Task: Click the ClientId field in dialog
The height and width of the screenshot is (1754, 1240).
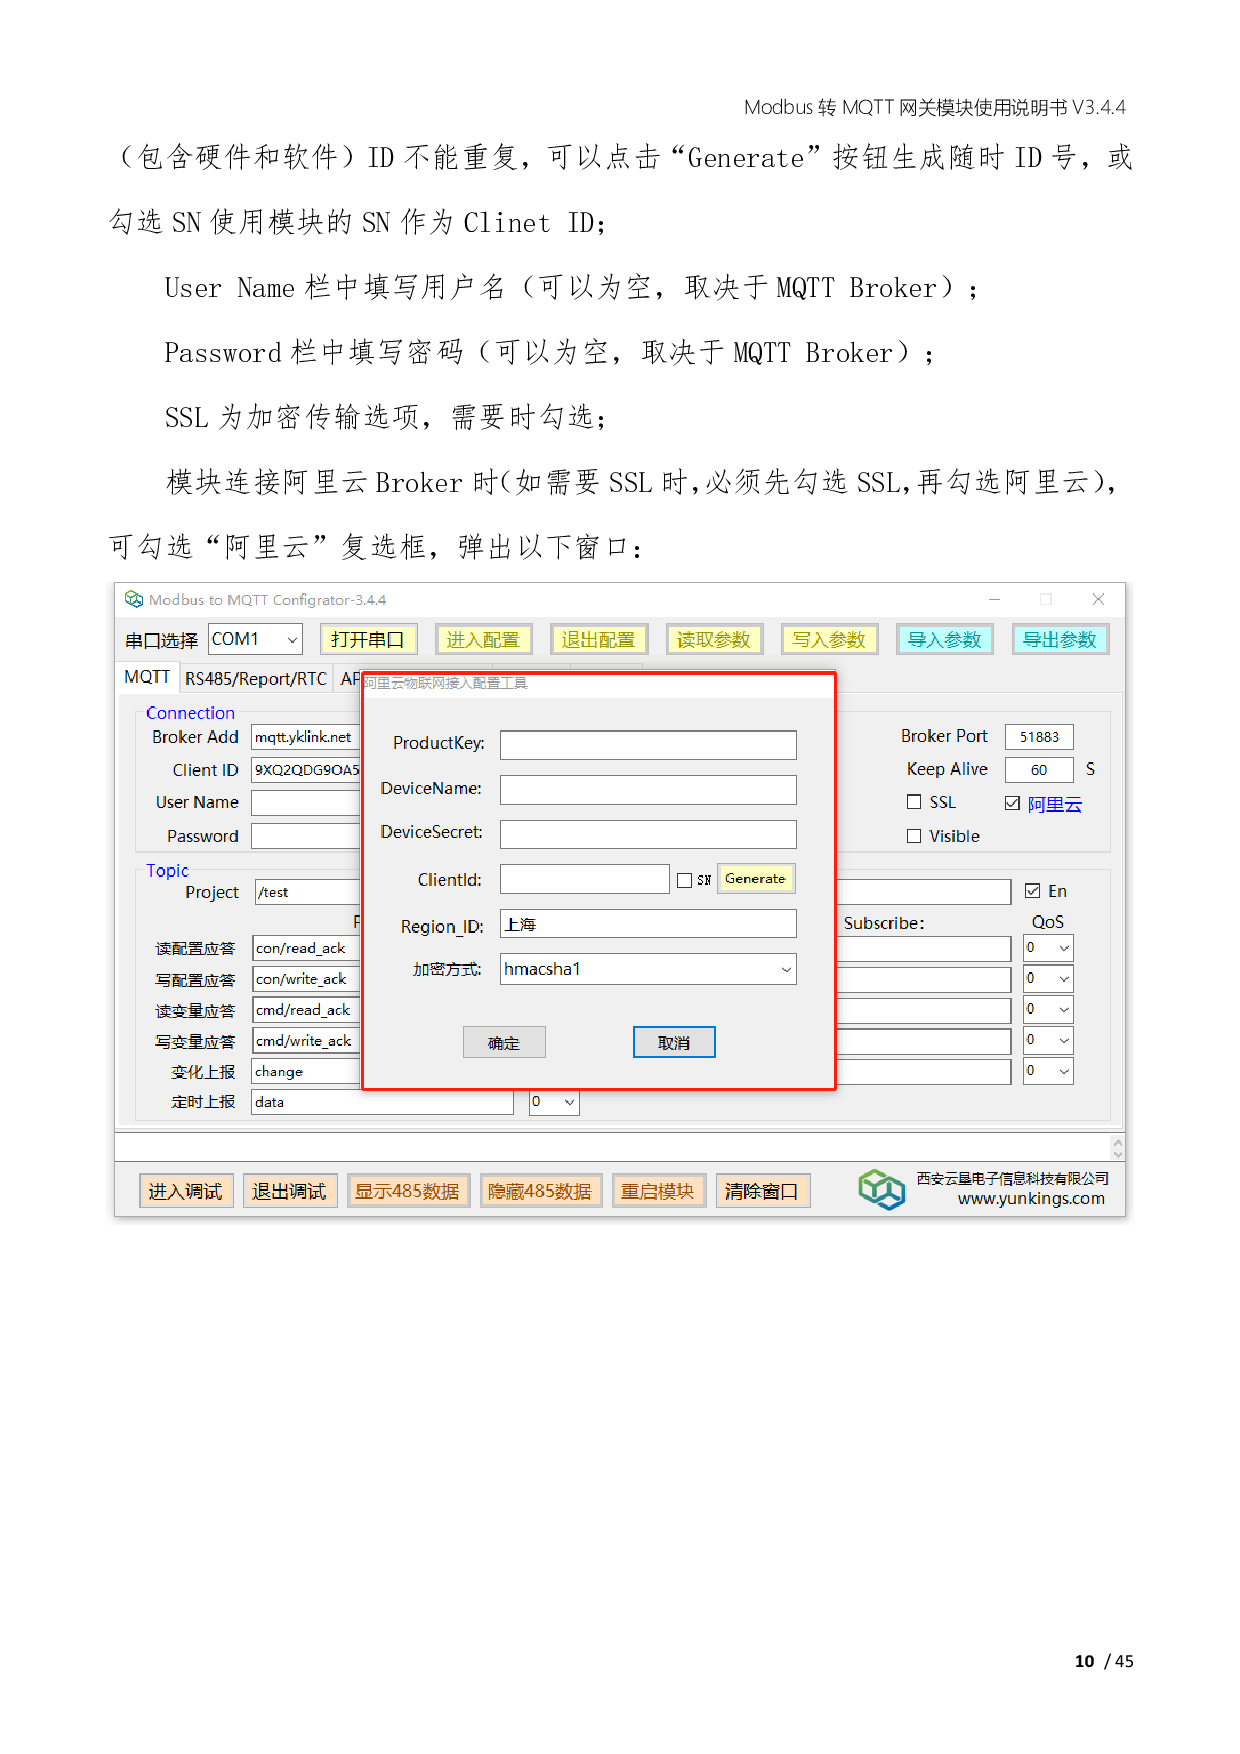Action: (x=584, y=879)
